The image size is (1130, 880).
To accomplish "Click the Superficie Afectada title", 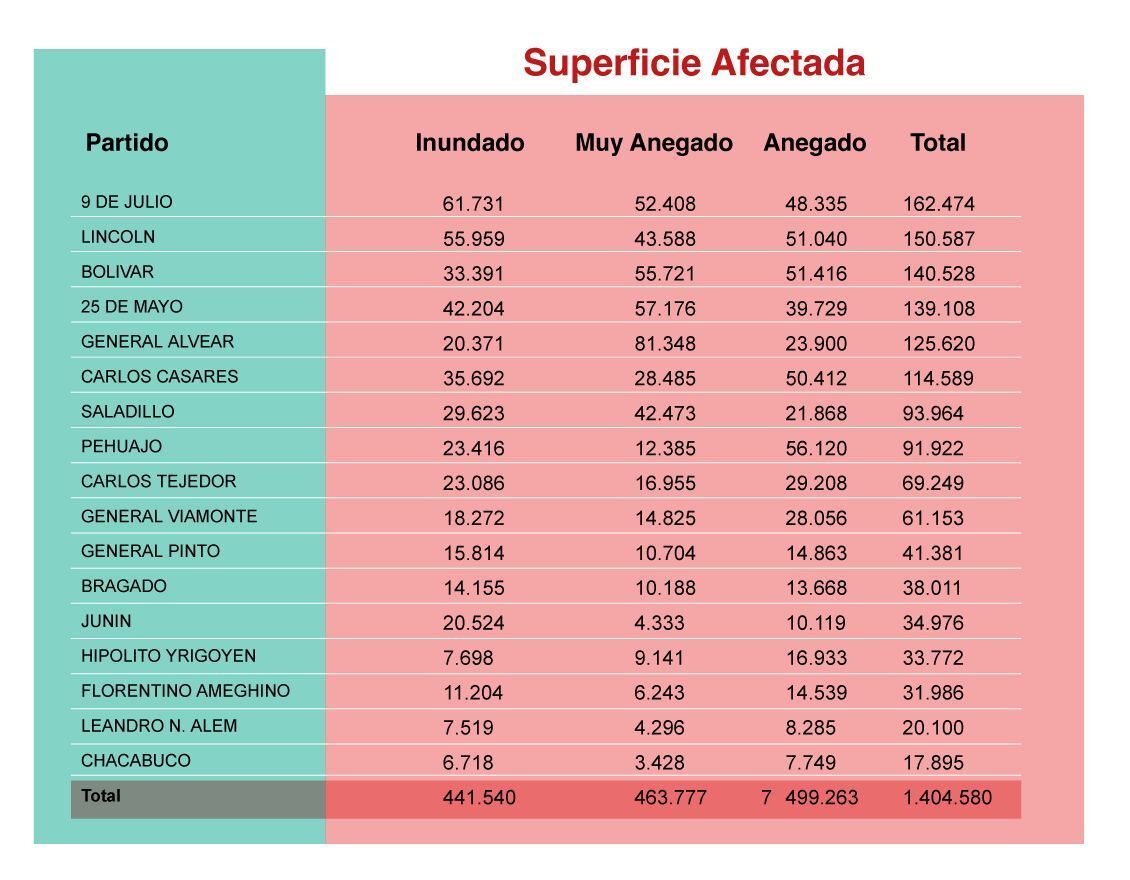I will coord(694,63).
